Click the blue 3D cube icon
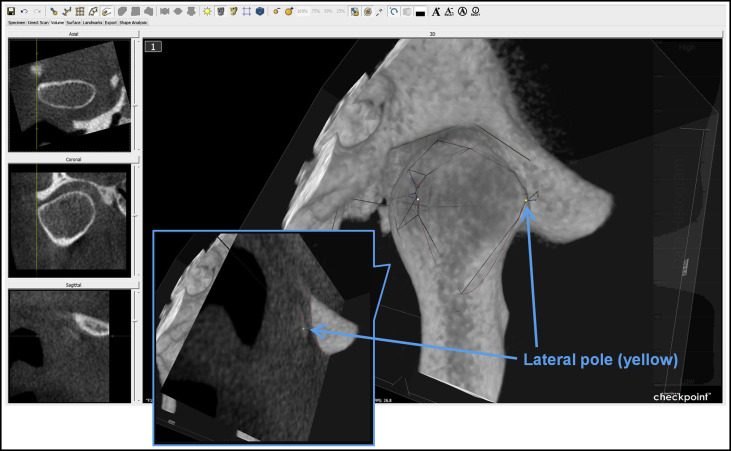Screen dimensions: 731x451 tap(261, 11)
